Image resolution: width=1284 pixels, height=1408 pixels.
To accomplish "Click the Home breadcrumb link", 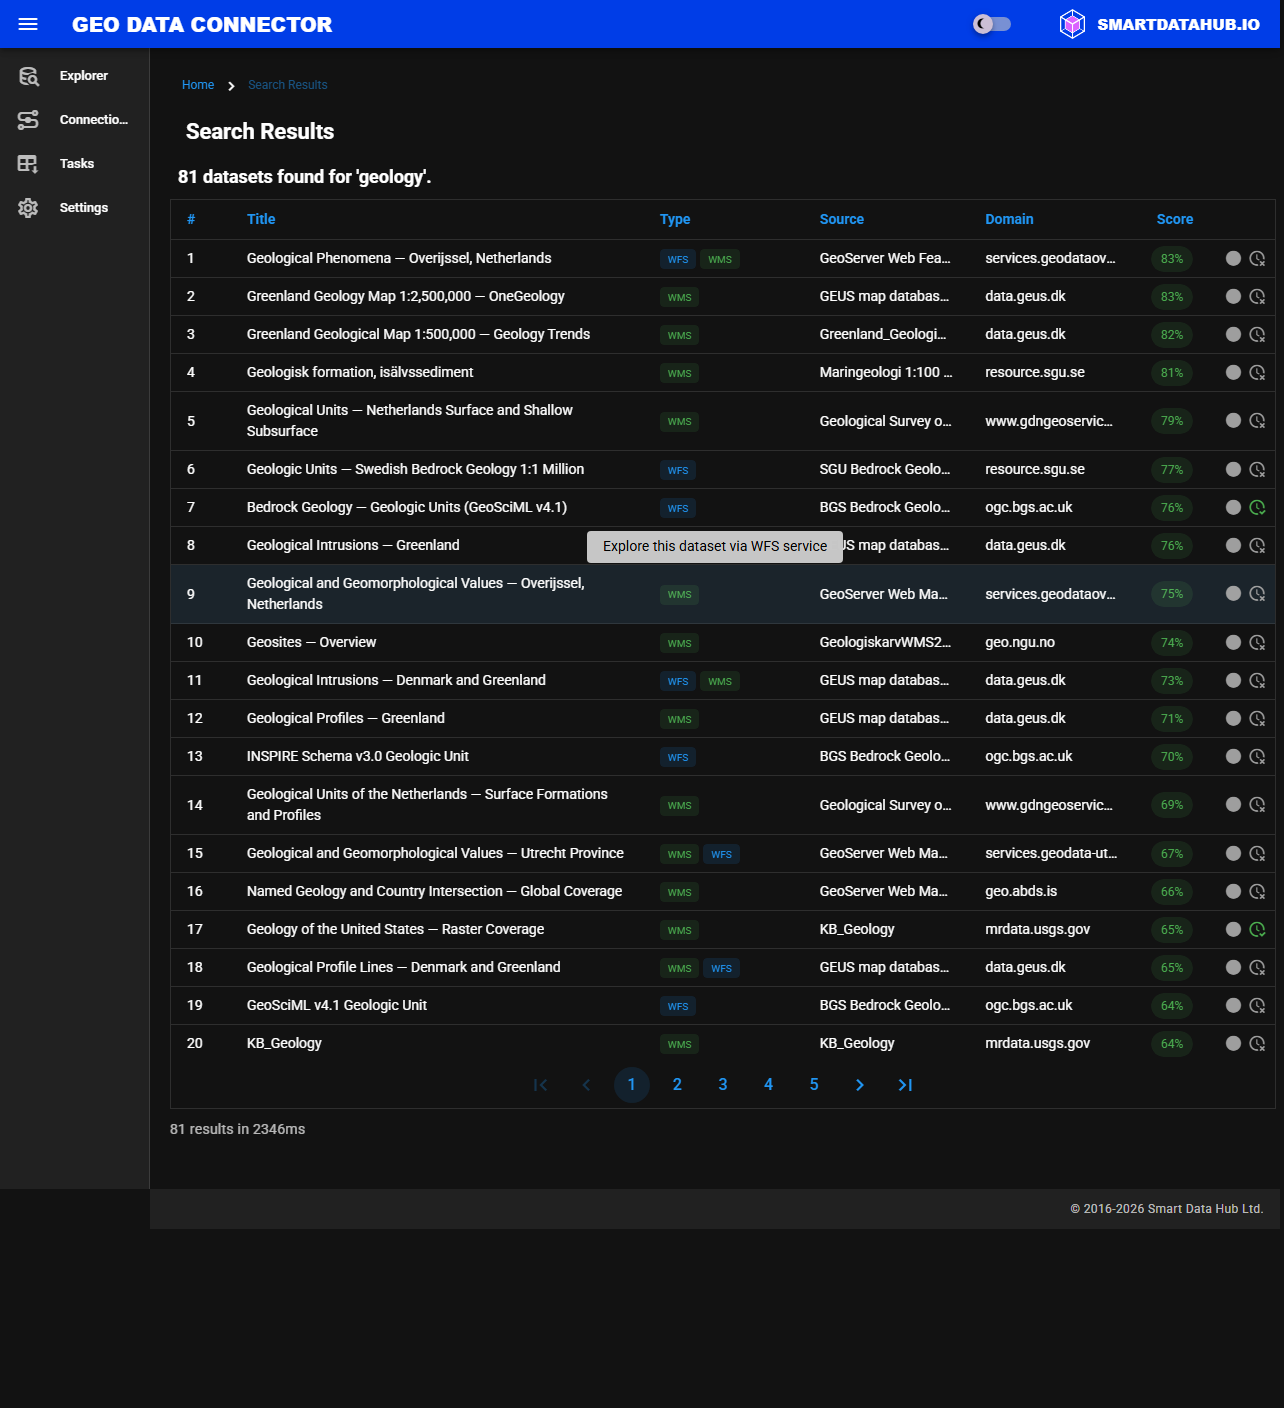I will [x=198, y=85].
